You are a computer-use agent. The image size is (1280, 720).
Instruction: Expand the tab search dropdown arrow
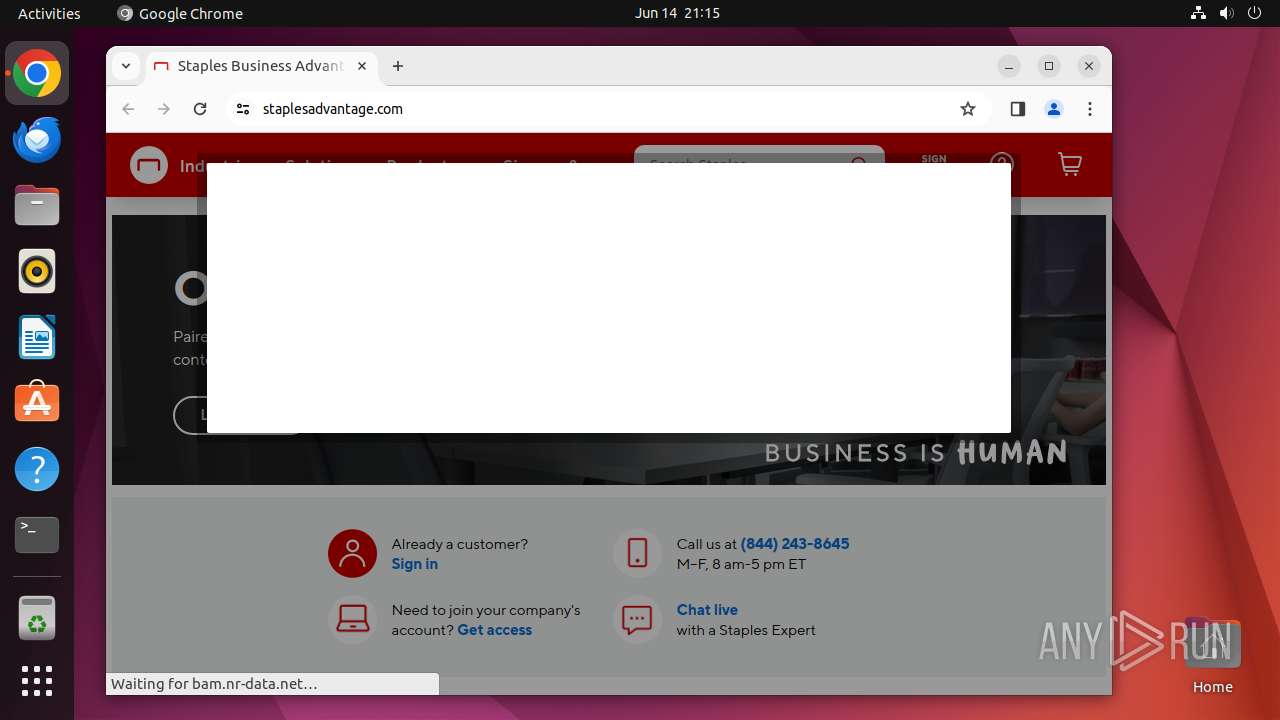pos(125,66)
